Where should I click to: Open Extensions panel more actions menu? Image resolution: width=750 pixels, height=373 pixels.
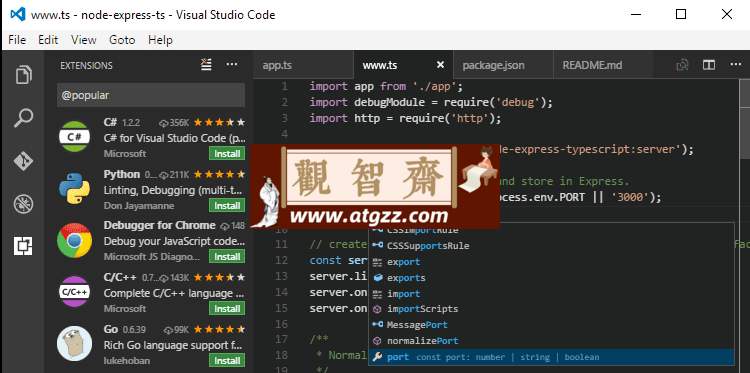(x=232, y=65)
